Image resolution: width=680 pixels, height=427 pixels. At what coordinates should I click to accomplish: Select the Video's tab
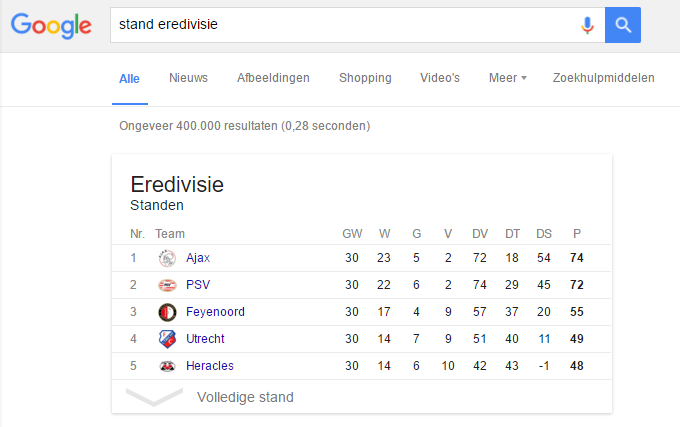[x=440, y=78]
